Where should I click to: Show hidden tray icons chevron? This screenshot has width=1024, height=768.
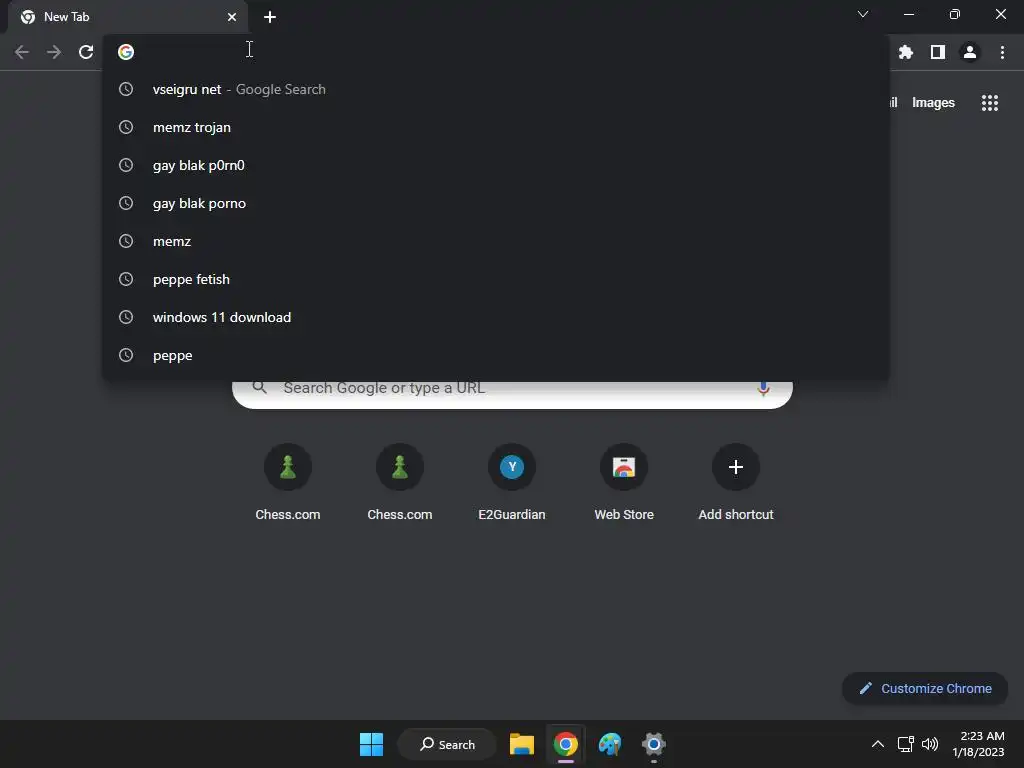pyautogui.click(x=878, y=744)
